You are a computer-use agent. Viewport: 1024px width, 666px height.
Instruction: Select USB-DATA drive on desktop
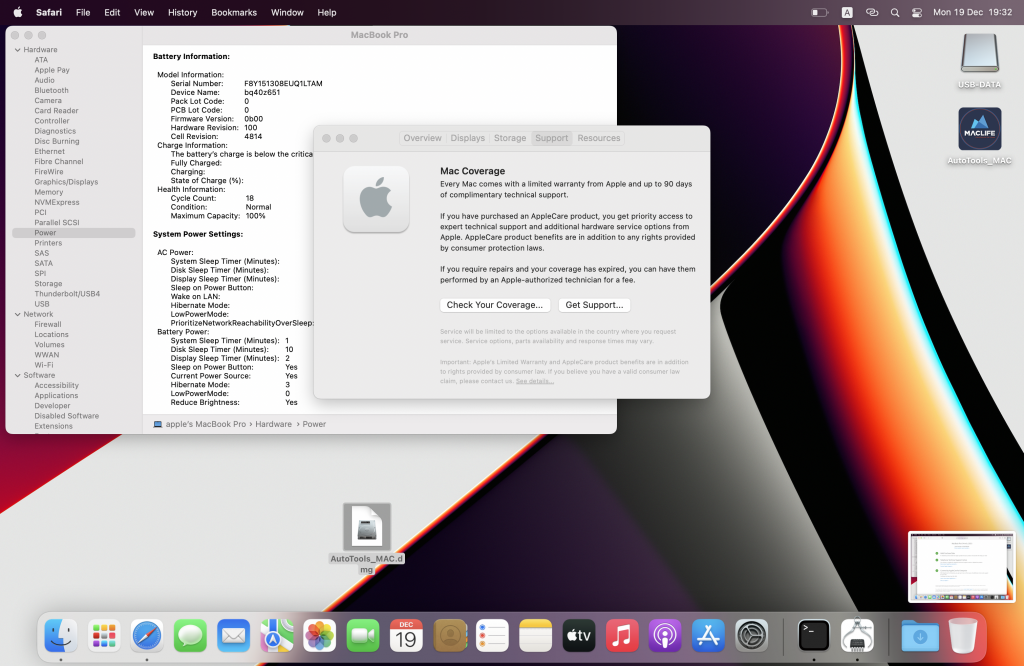979,60
